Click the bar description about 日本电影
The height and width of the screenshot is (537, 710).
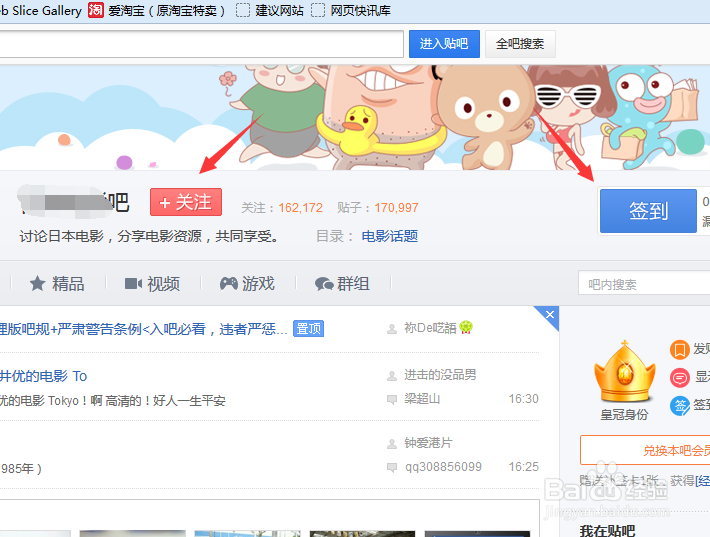(149, 236)
